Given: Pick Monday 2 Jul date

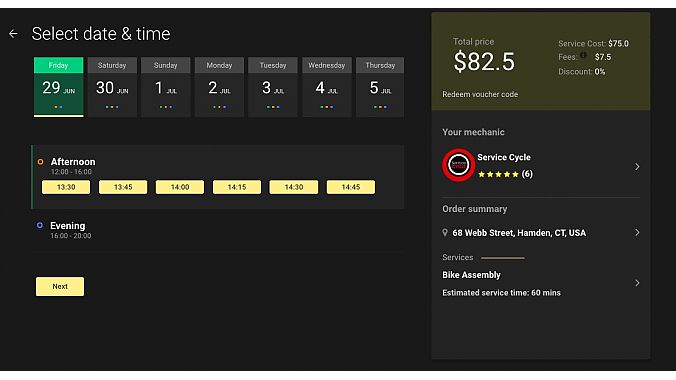Looking at the screenshot, I should click(219, 87).
